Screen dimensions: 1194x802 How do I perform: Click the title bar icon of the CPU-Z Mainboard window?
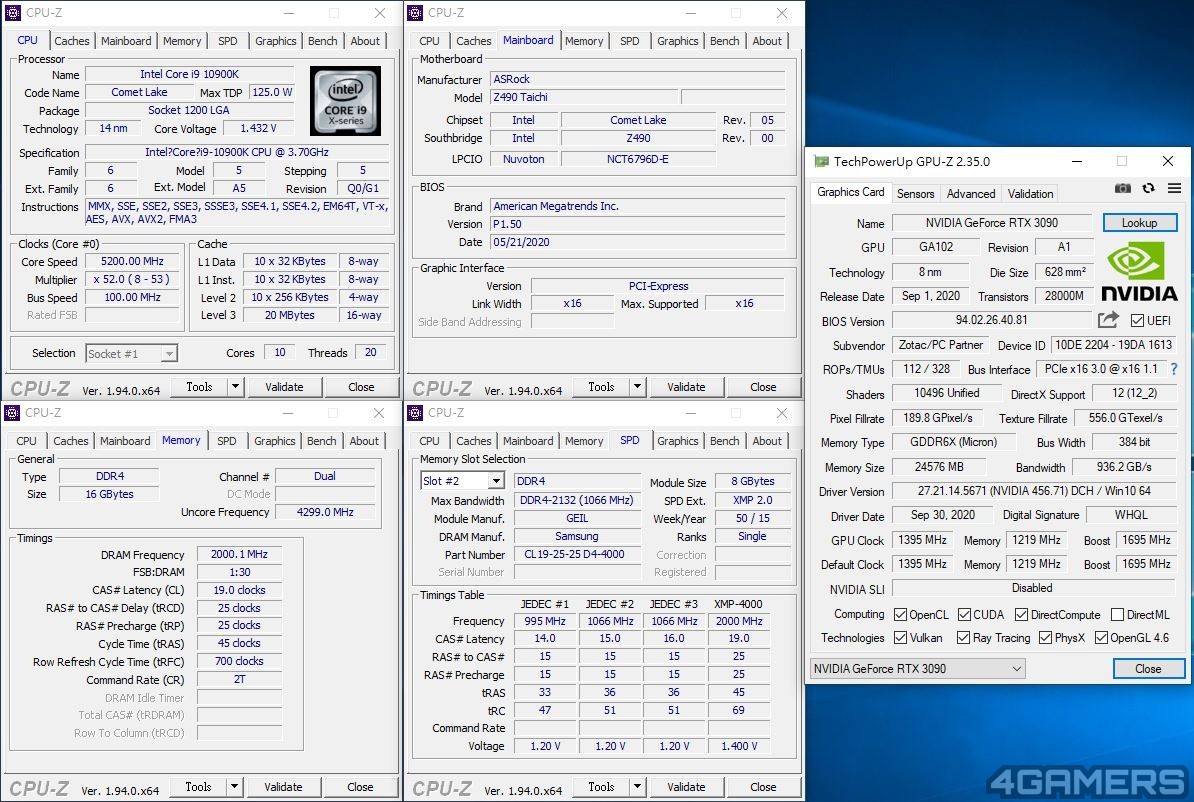coord(415,13)
